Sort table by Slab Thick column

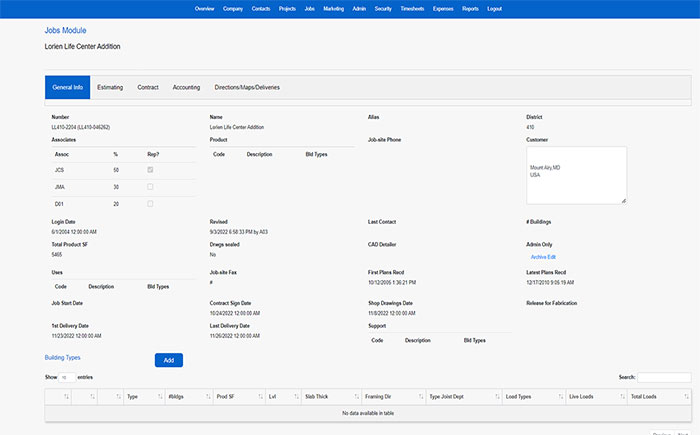331,397
